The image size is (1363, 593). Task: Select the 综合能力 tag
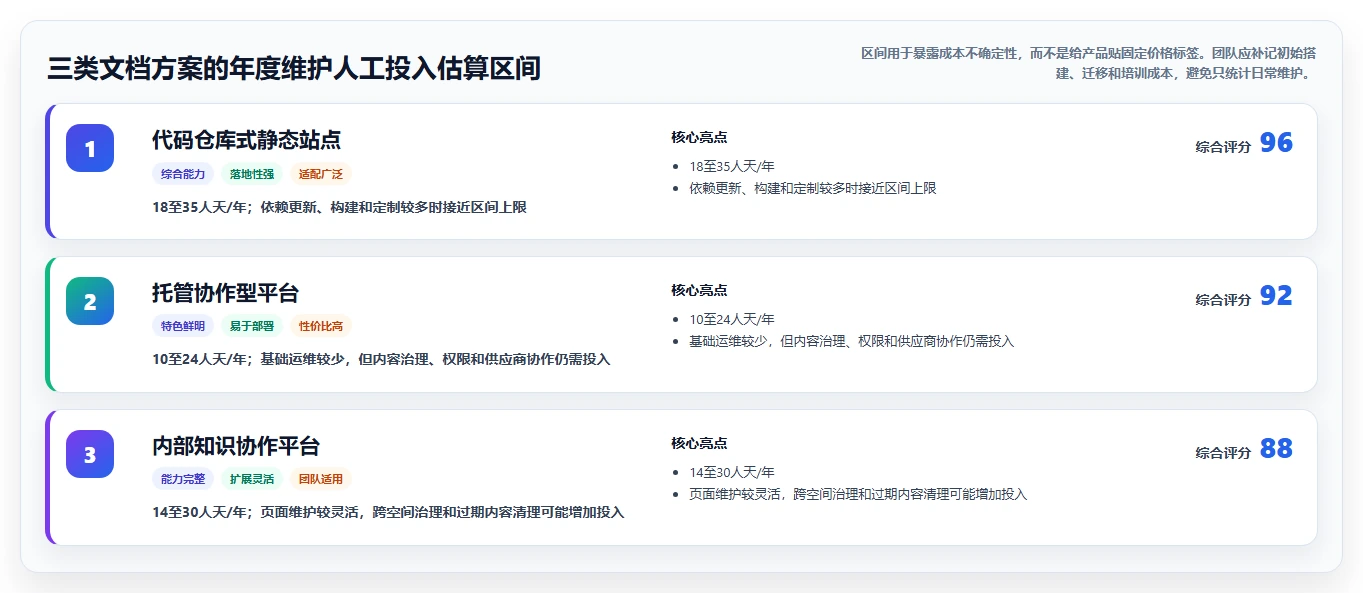(183, 174)
